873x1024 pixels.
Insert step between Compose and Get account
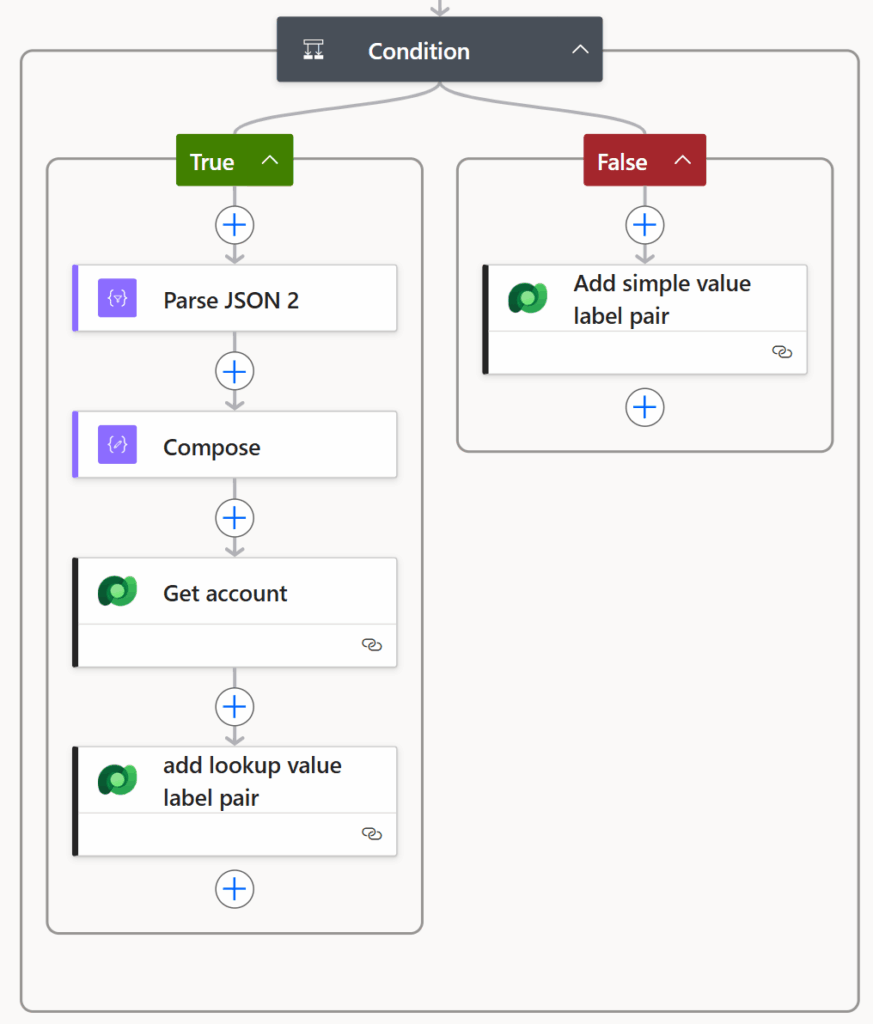[234, 518]
